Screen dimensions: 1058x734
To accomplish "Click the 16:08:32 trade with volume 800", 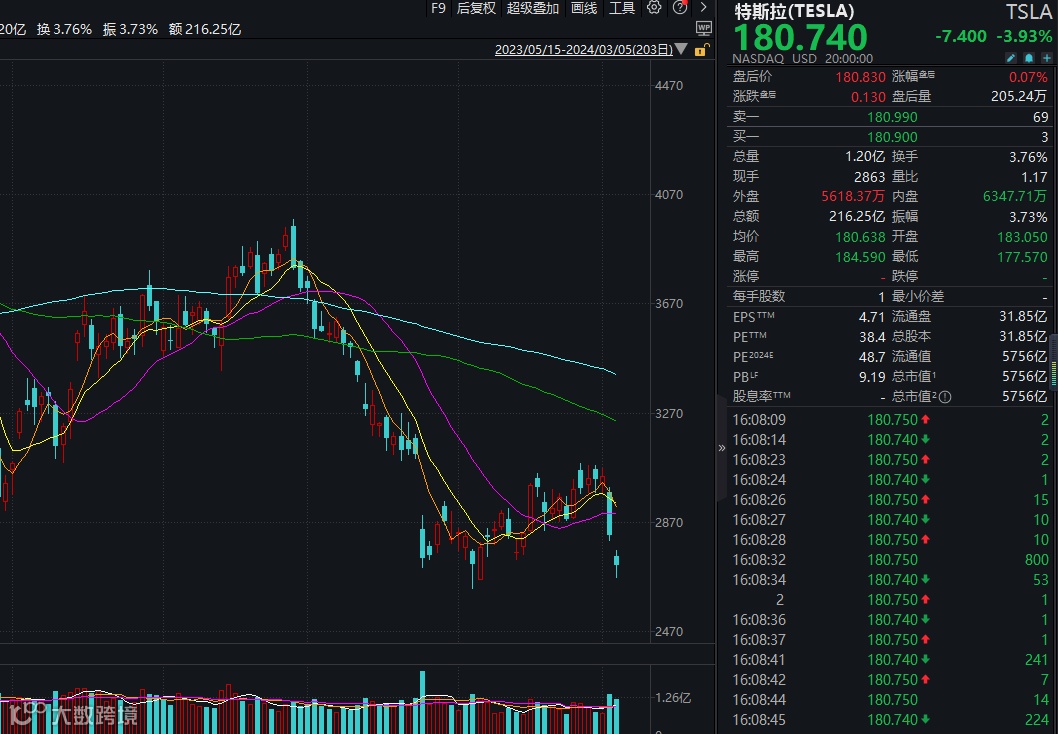I will pyautogui.click(x=891, y=560).
